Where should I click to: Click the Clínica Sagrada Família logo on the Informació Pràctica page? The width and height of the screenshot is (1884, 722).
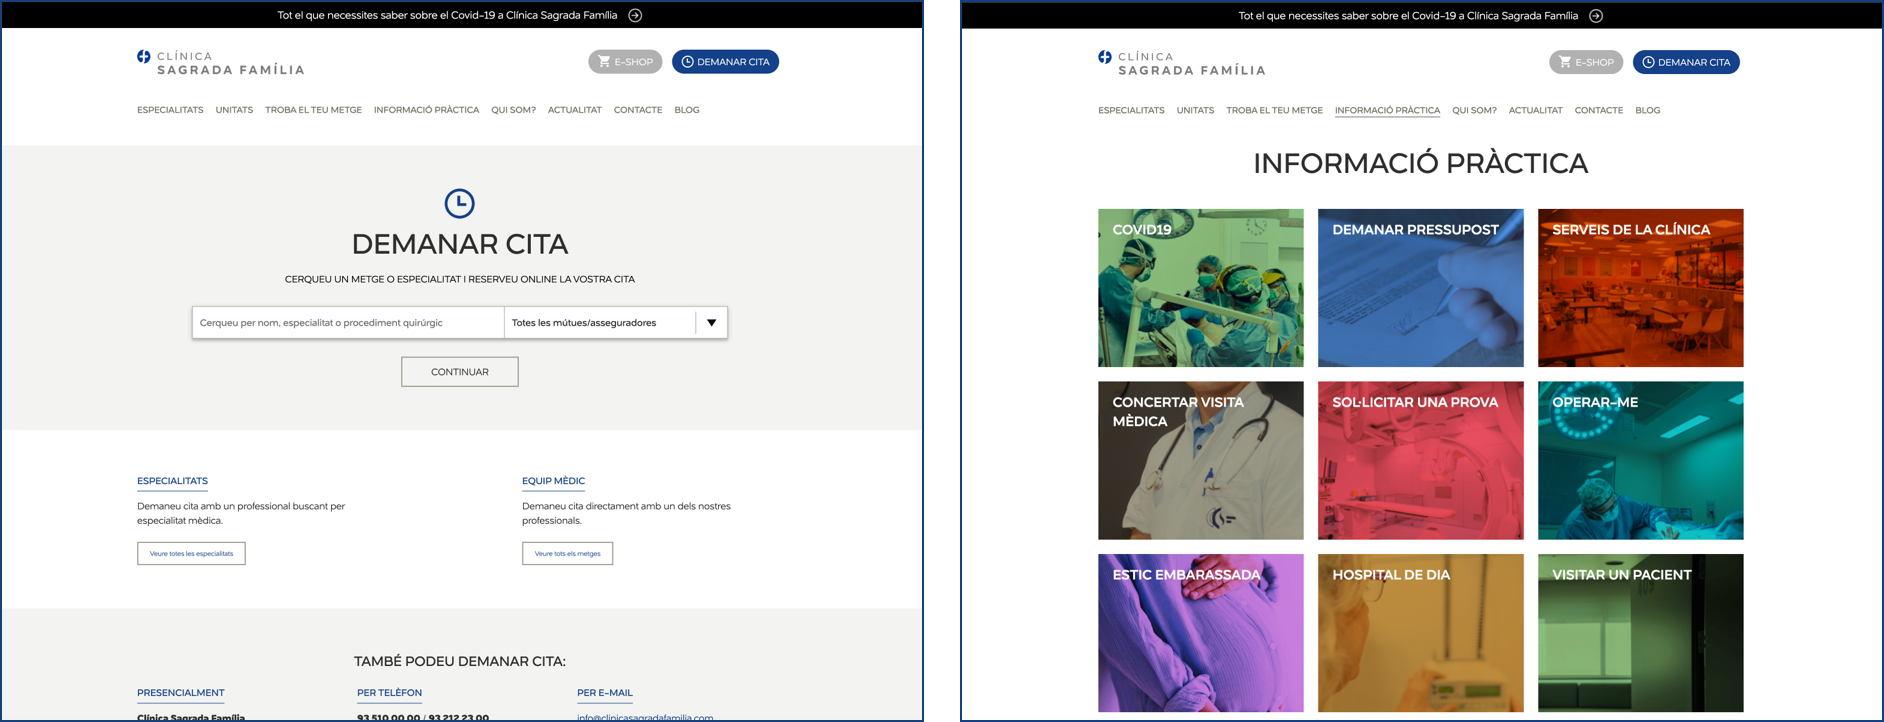[1181, 63]
